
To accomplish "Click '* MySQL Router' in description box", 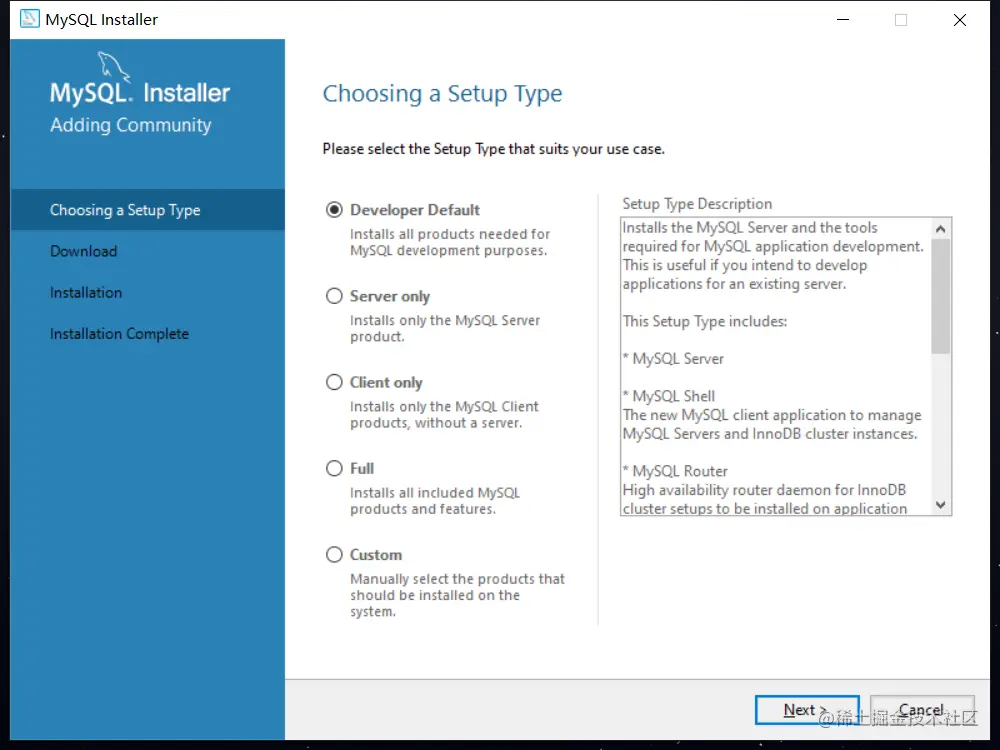I will click(675, 471).
